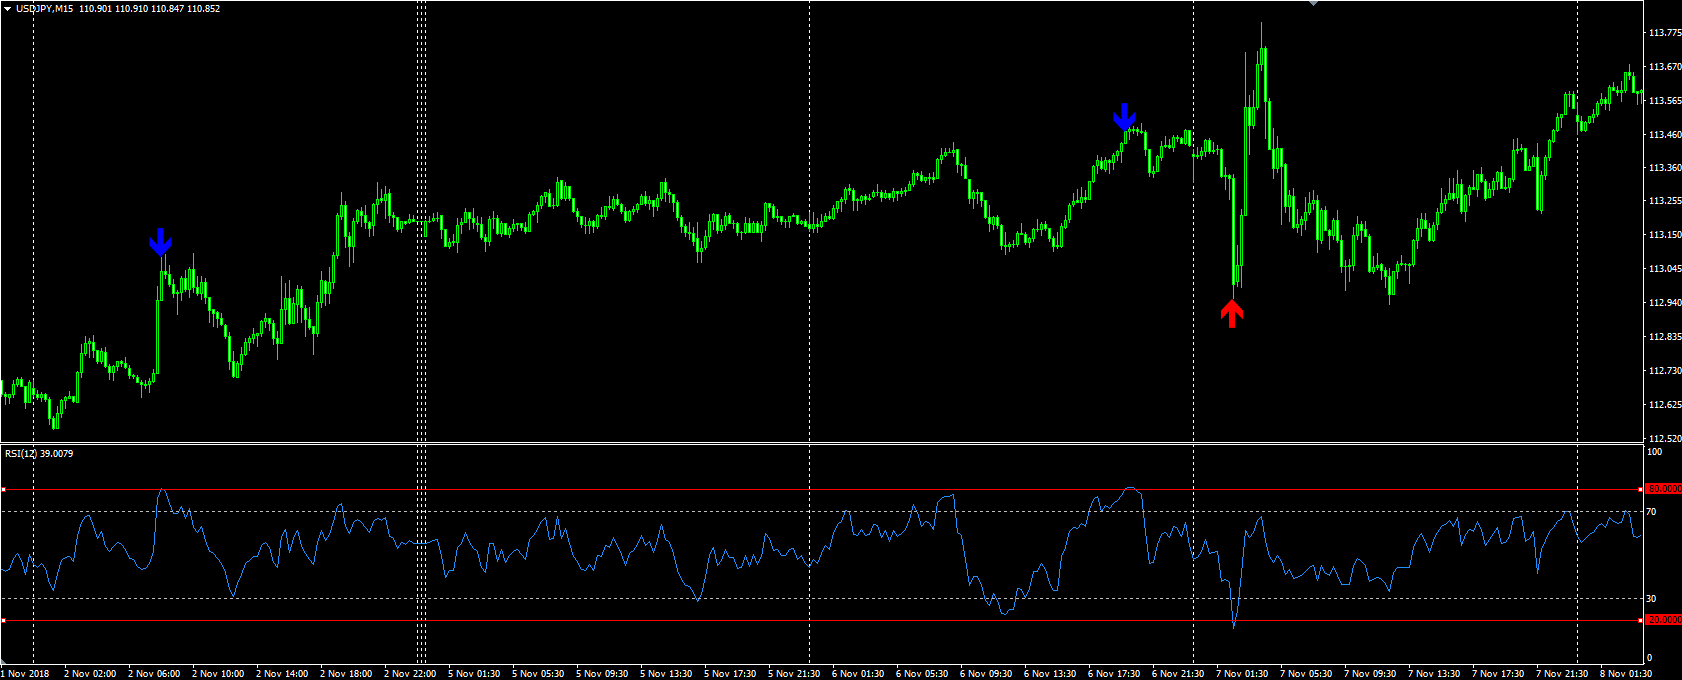Image resolution: width=1682 pixels, height=680 pixels.
Task: Click the 7 Nov 17:30 time label
Action: tap(1498, 674)
